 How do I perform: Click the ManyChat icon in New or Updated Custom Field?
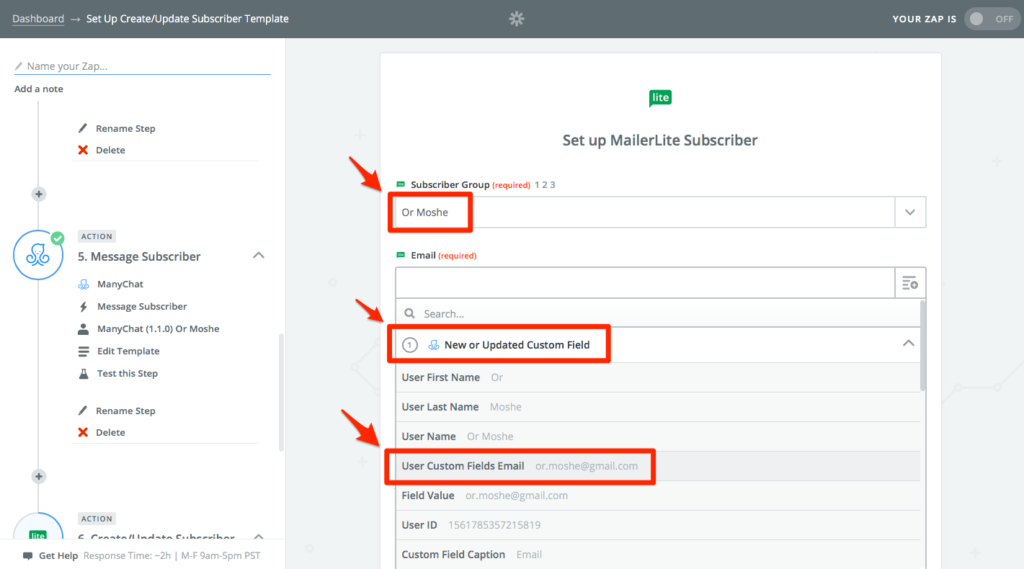(x=433, y=345)
